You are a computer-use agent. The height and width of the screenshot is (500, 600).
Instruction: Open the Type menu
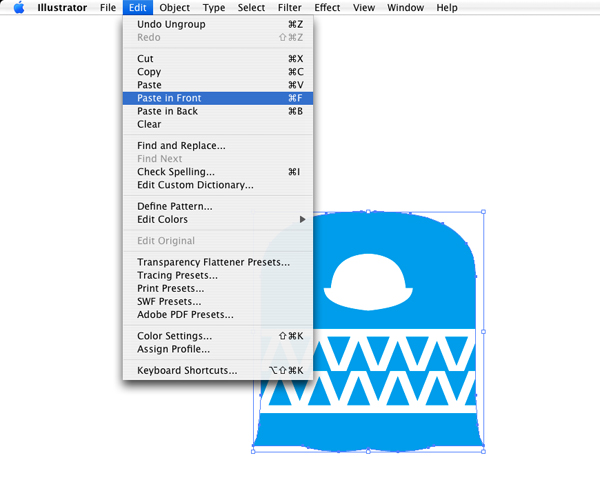pyautogui.click(x=214, y=8)
